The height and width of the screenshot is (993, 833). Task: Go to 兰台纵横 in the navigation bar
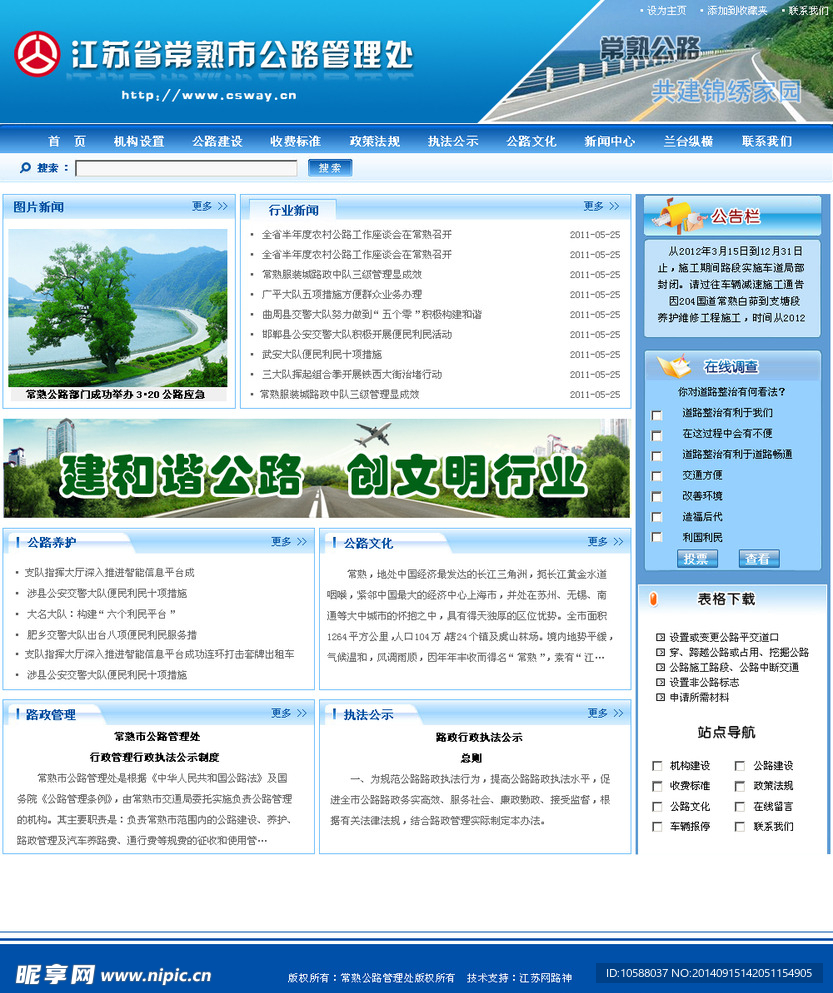[x=688, y=141]
